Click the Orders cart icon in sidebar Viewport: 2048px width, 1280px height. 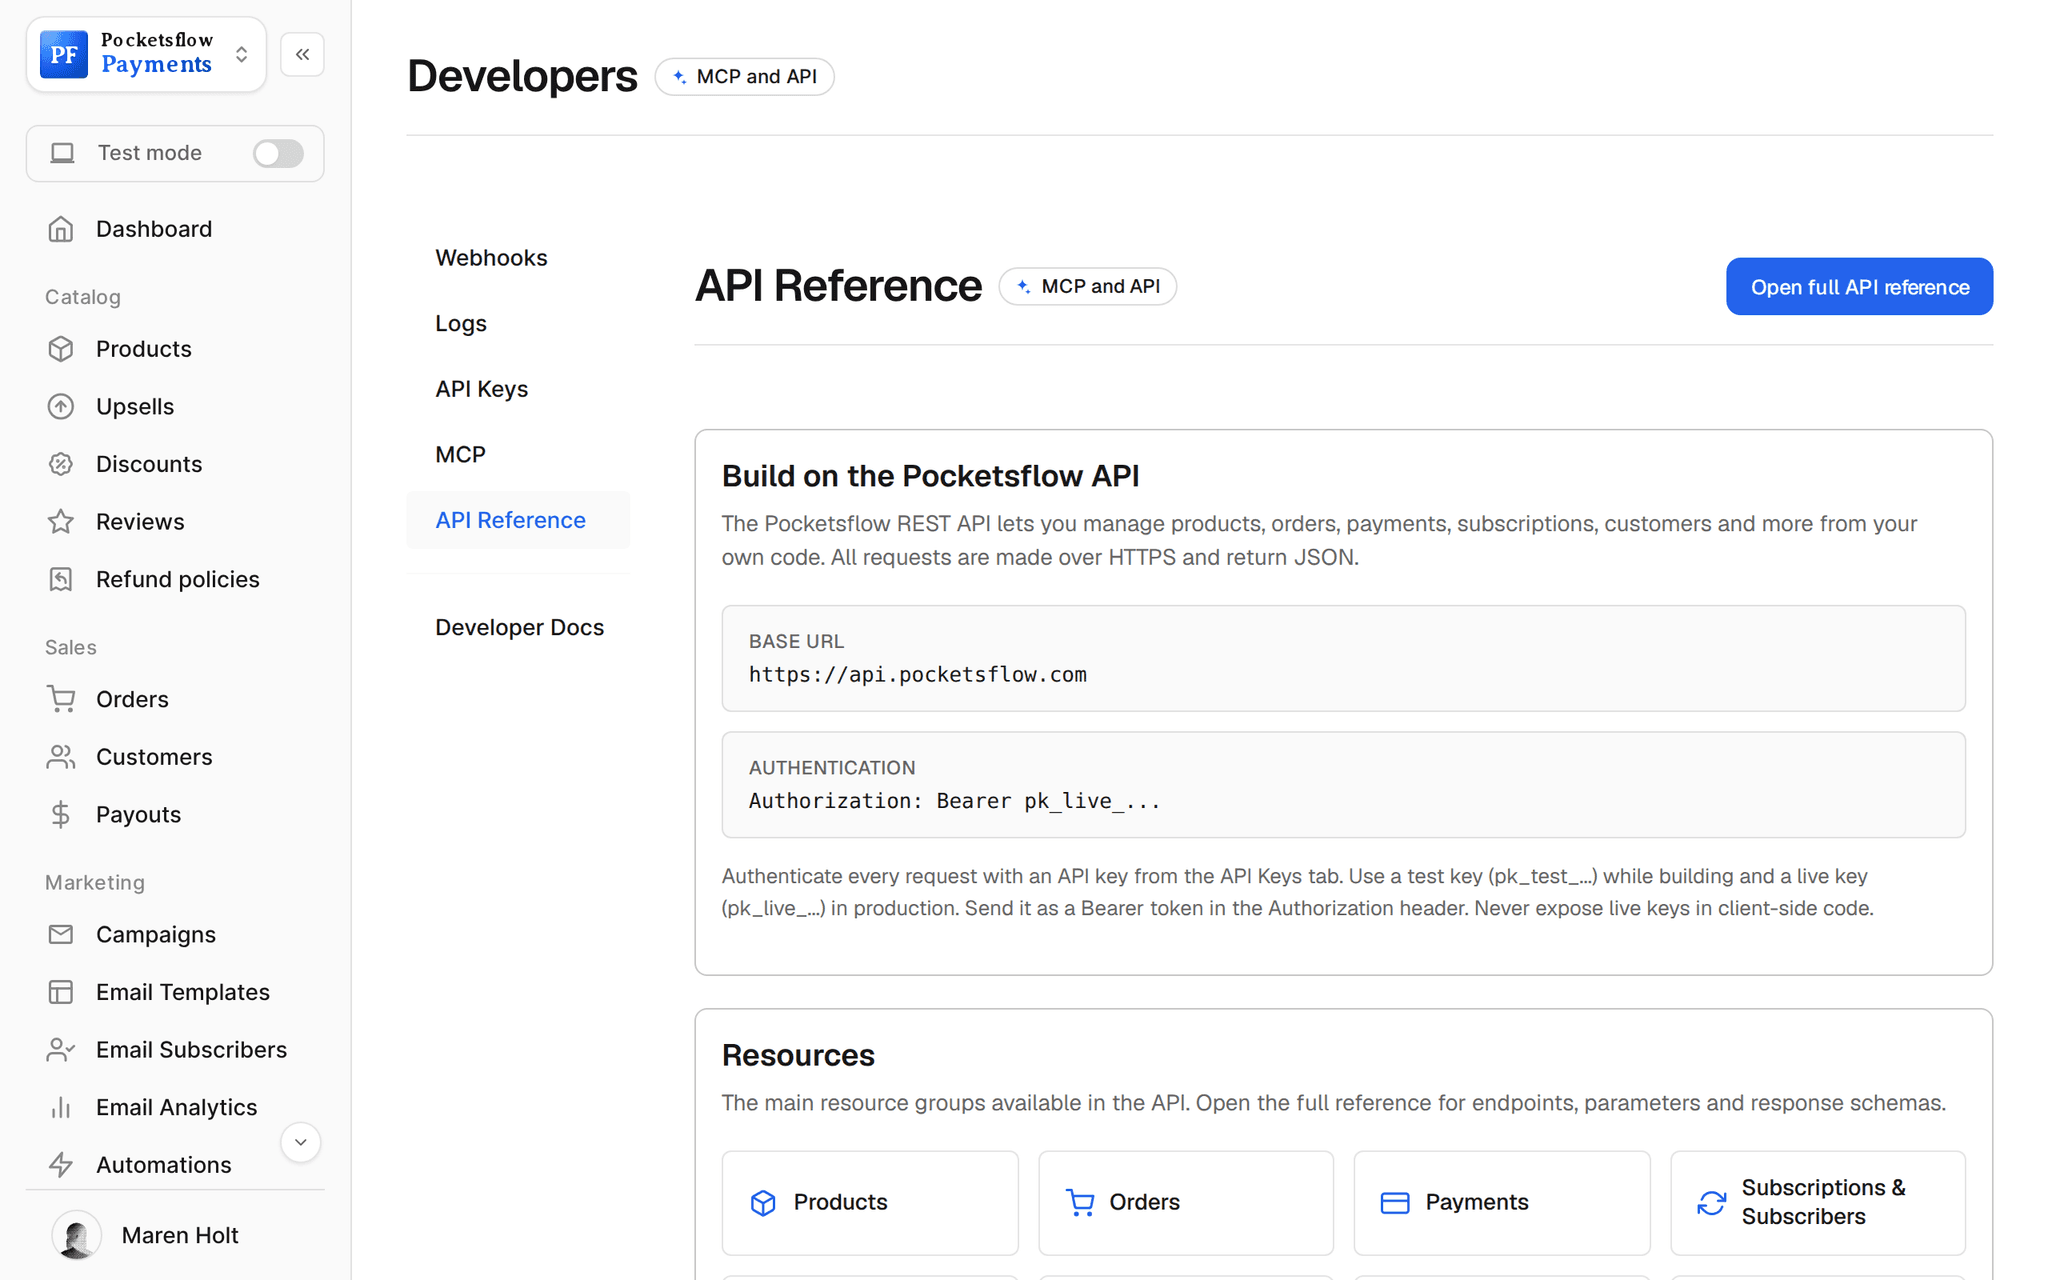click(61, 699)
